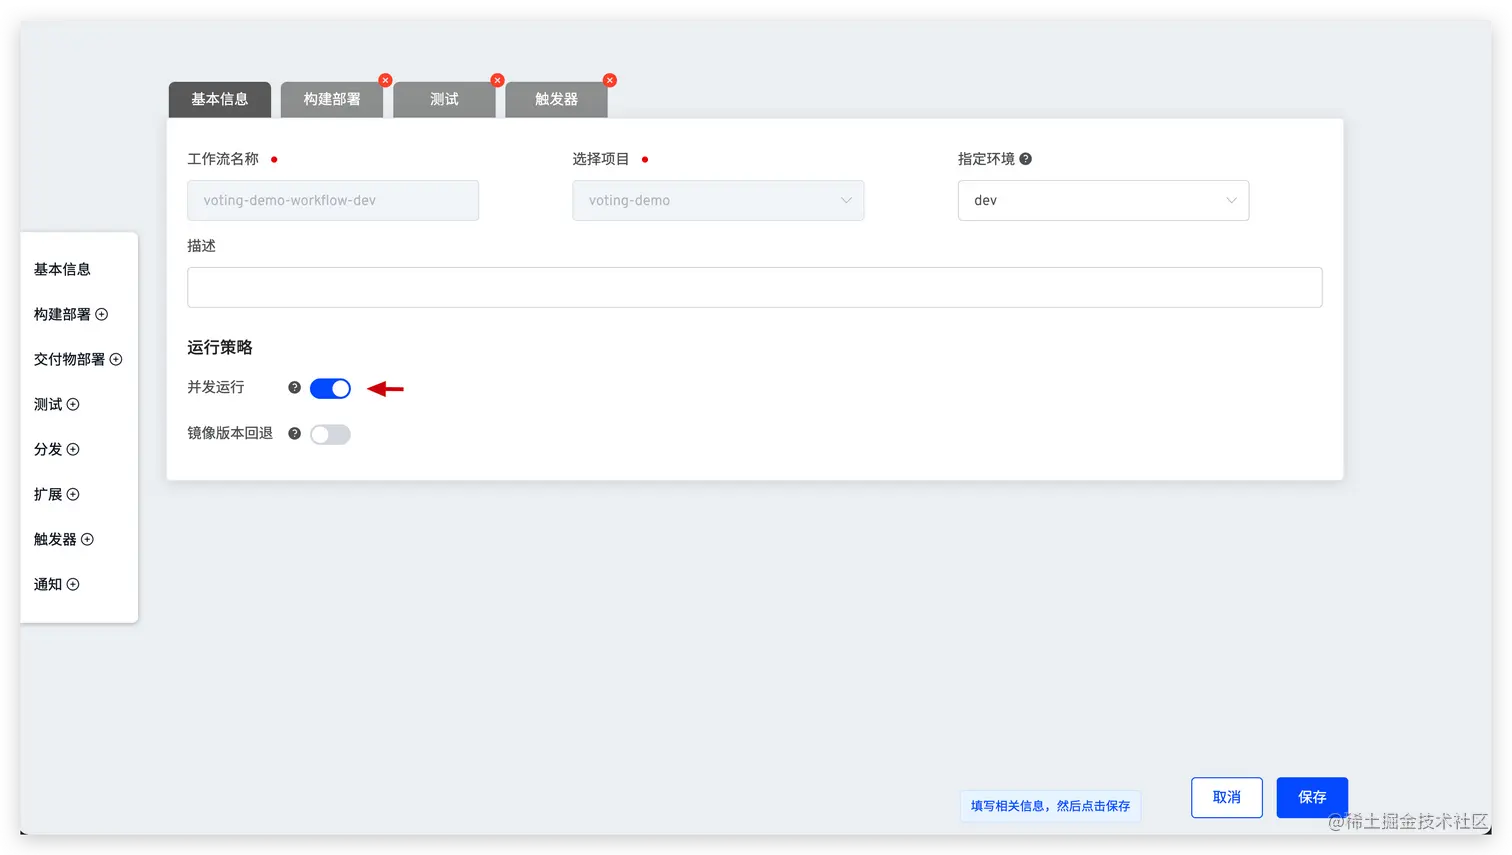Viewport: 1512px width, 855px height.
Task: Click help icon beside 并发运行
Action: [x=294, y=387]
